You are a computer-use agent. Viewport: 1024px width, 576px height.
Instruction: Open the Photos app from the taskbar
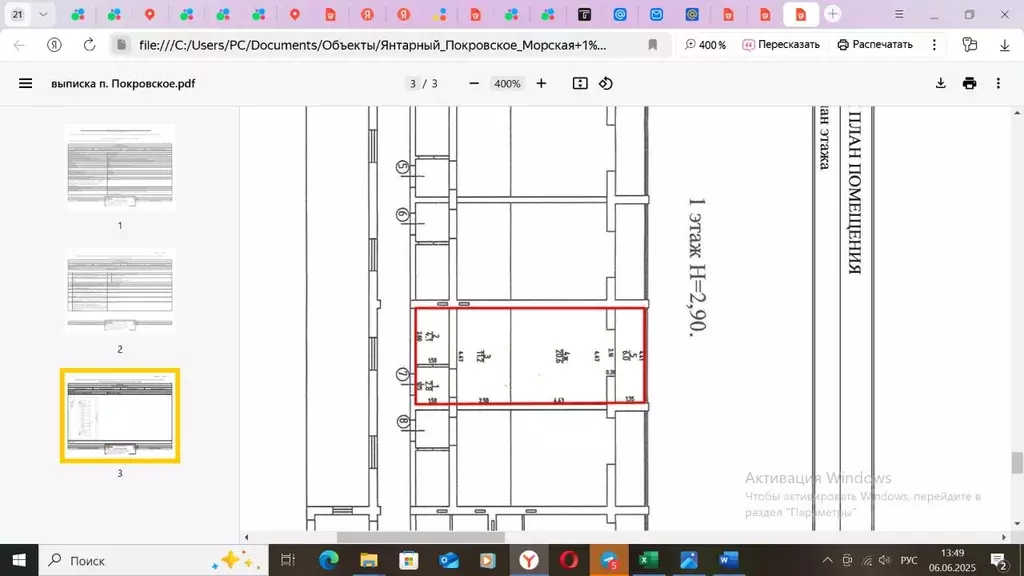click(688, 560)
